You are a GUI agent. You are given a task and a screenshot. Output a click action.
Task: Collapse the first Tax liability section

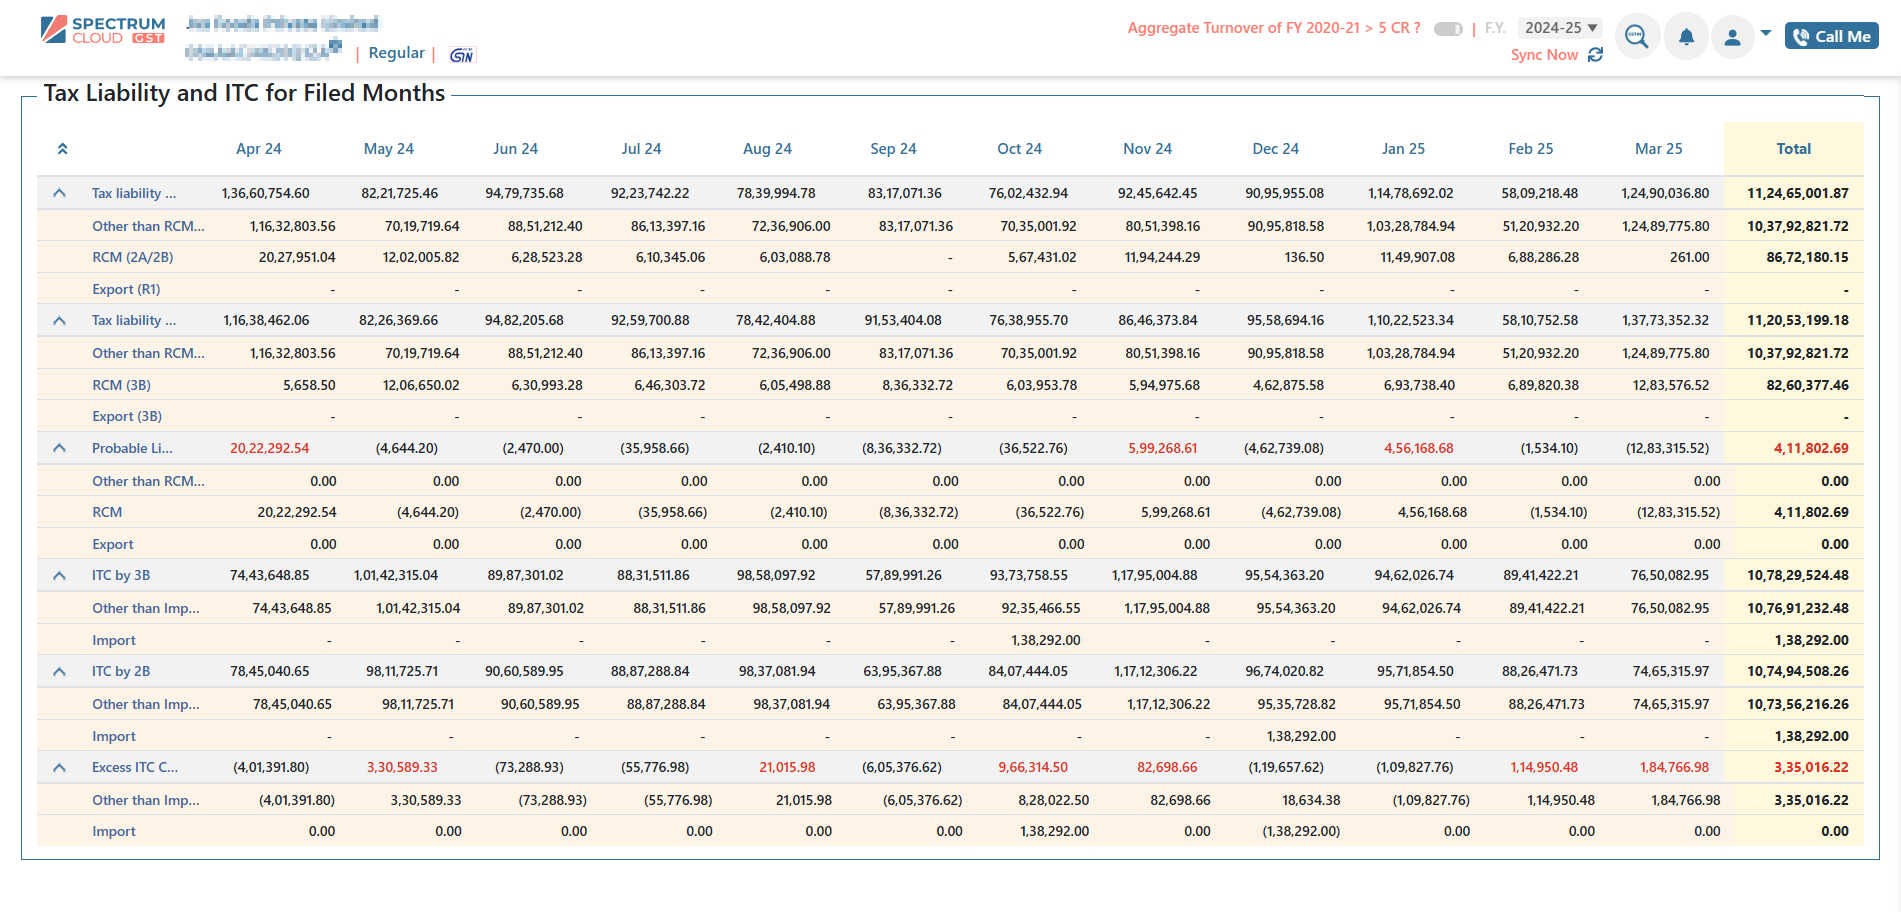coord(58,192)
